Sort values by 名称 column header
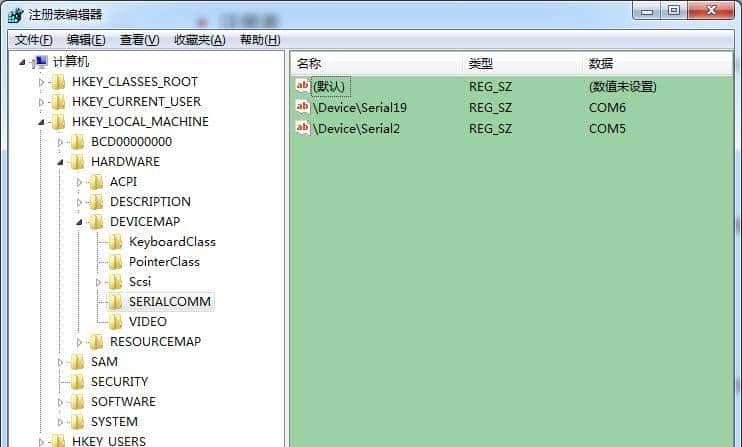 click(377, 63)
